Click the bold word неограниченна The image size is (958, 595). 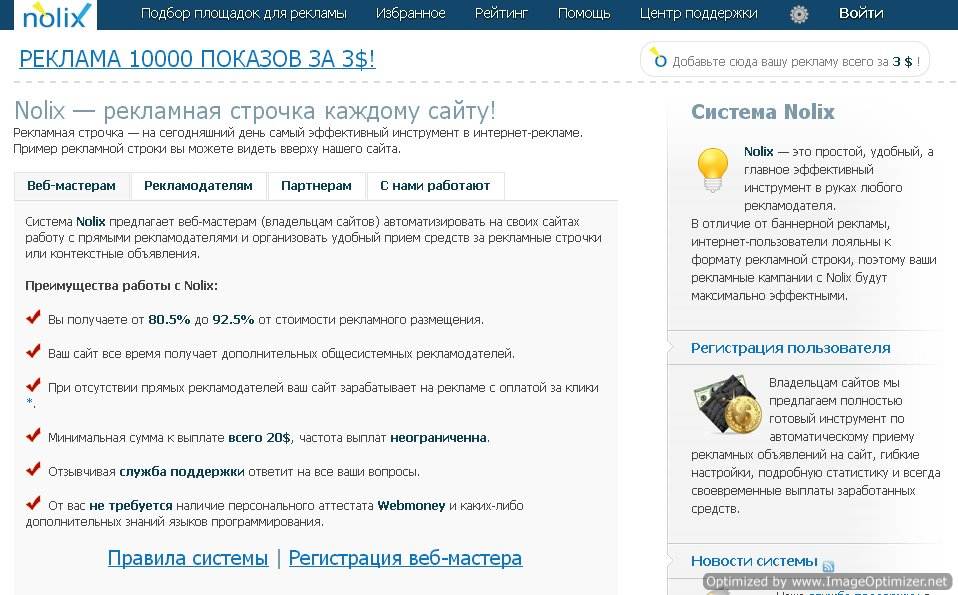click(439, 437)
